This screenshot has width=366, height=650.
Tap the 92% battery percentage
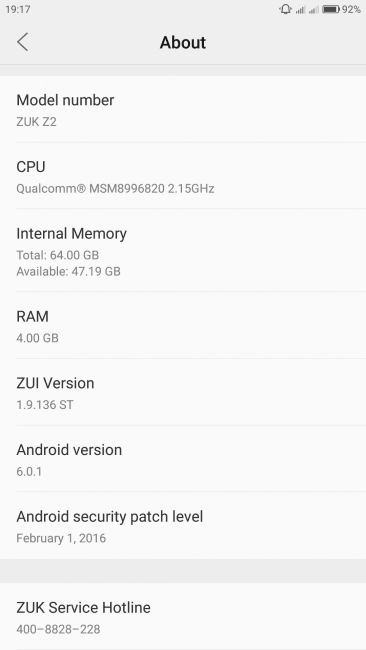[351, 9]
